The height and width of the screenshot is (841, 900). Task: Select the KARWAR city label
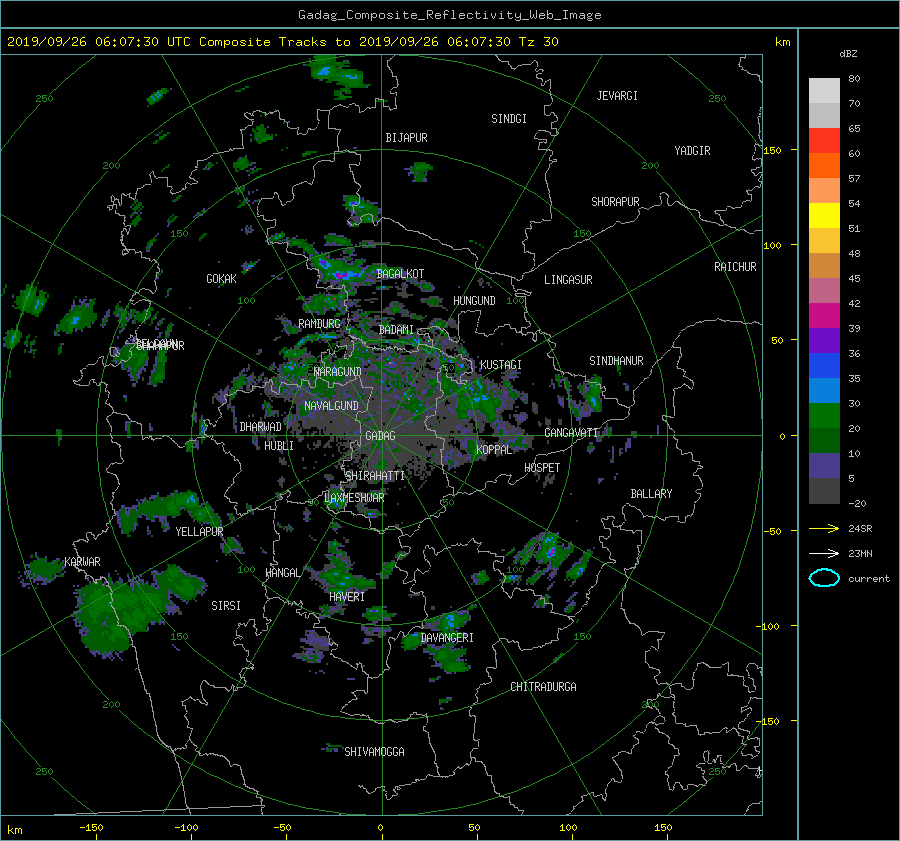coord(82,562)
